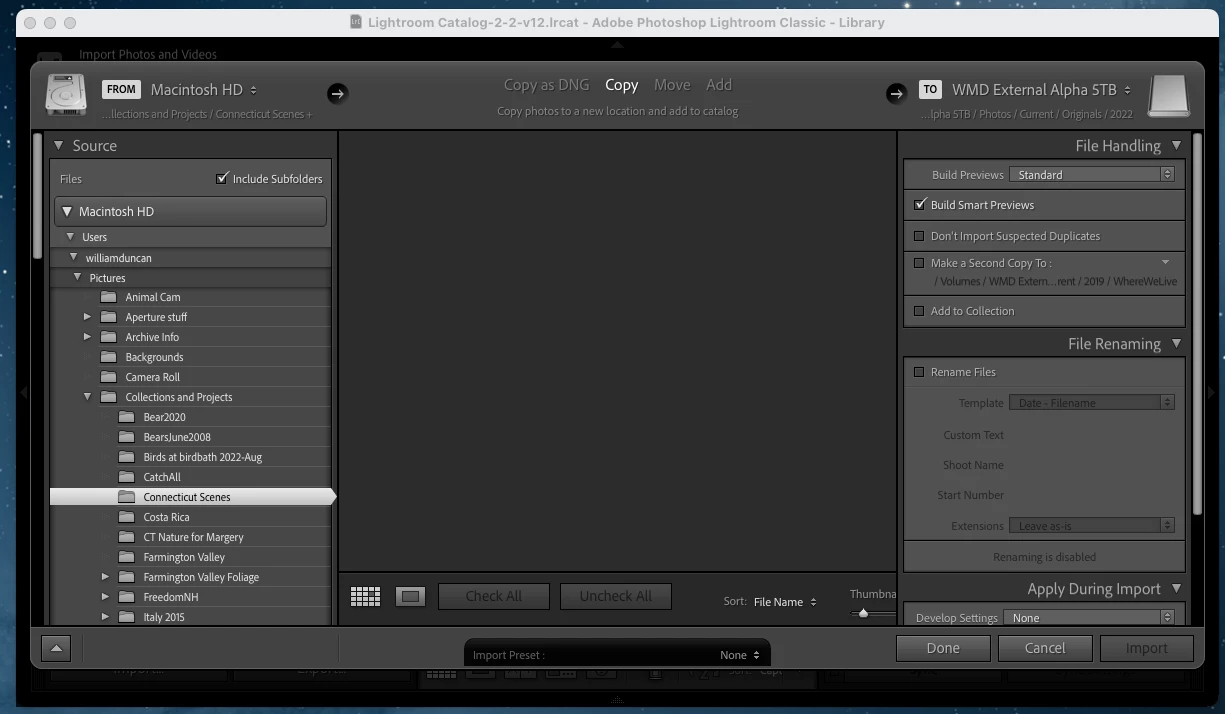Screen dimensions: 1225x714
Task: Switch to grid view
Action: pyautogui.click(x=365, y=597)
